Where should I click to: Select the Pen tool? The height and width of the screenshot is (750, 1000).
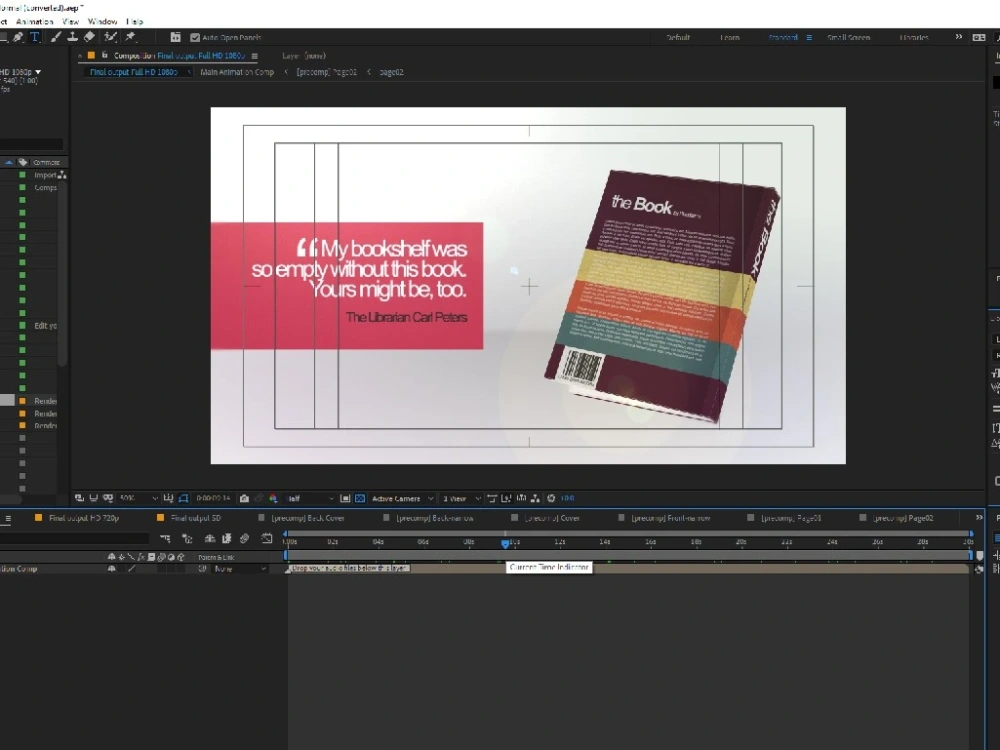[18, 37]
